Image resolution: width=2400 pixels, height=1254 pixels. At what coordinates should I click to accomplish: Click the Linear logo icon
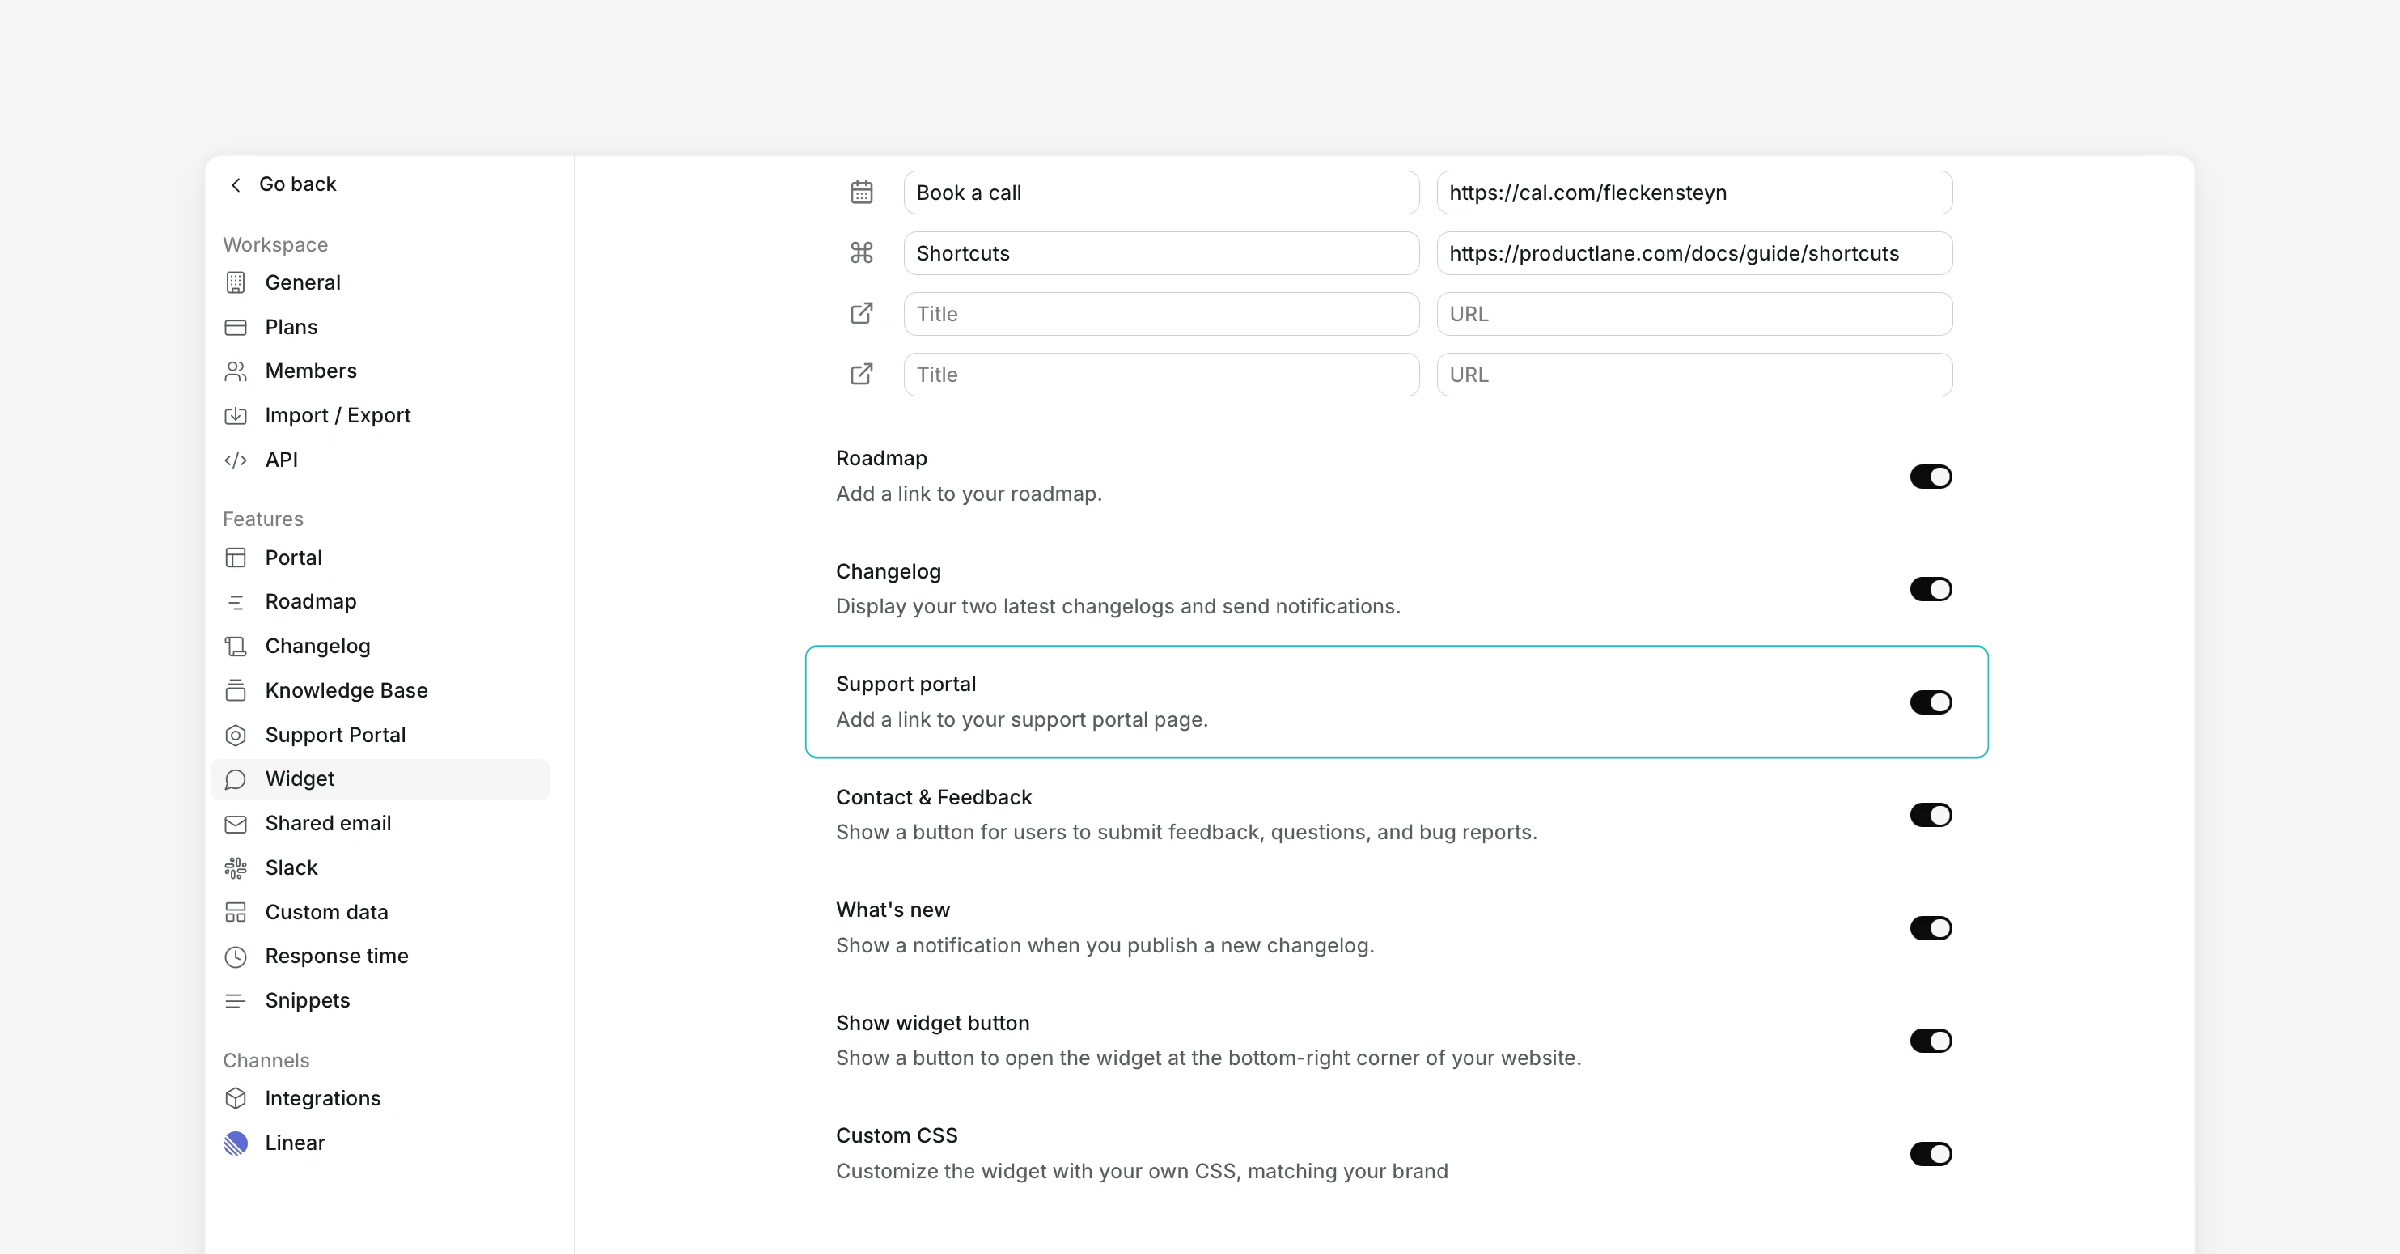tap(236, 1143)
